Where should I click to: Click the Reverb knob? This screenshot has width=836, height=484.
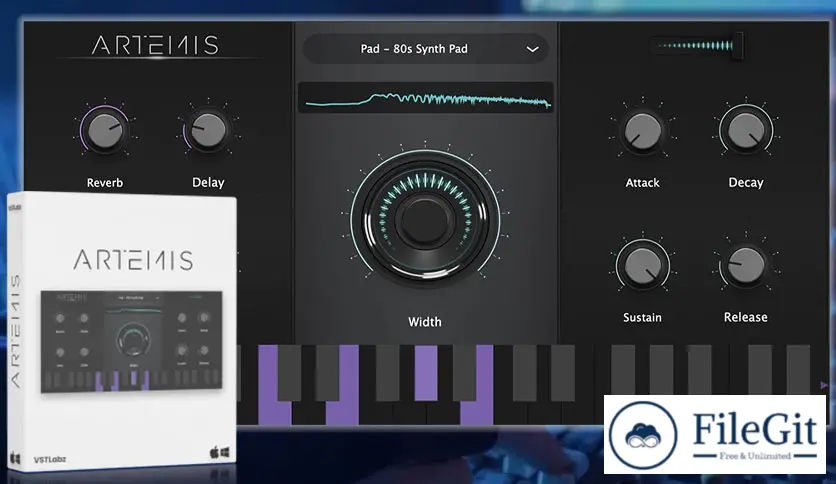[105, 130]
